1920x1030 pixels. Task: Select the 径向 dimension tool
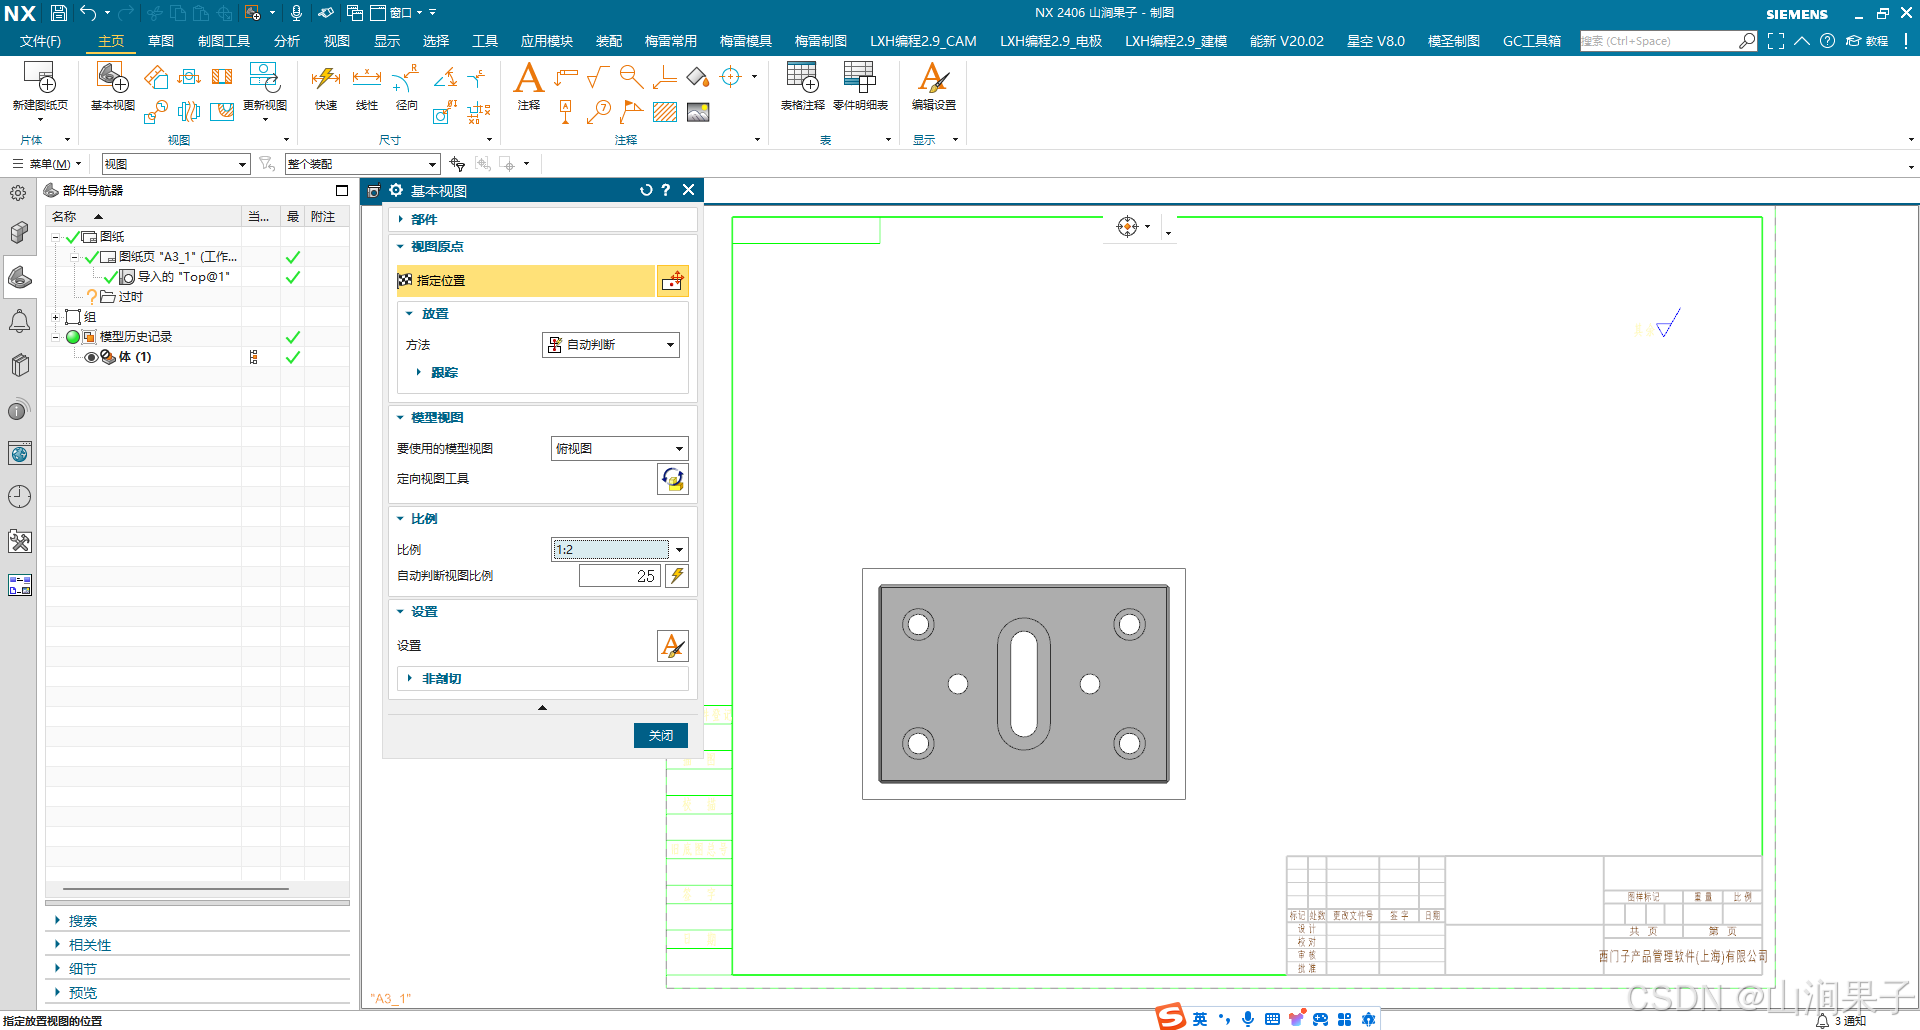pyautogui.click(x=406, y=78)
